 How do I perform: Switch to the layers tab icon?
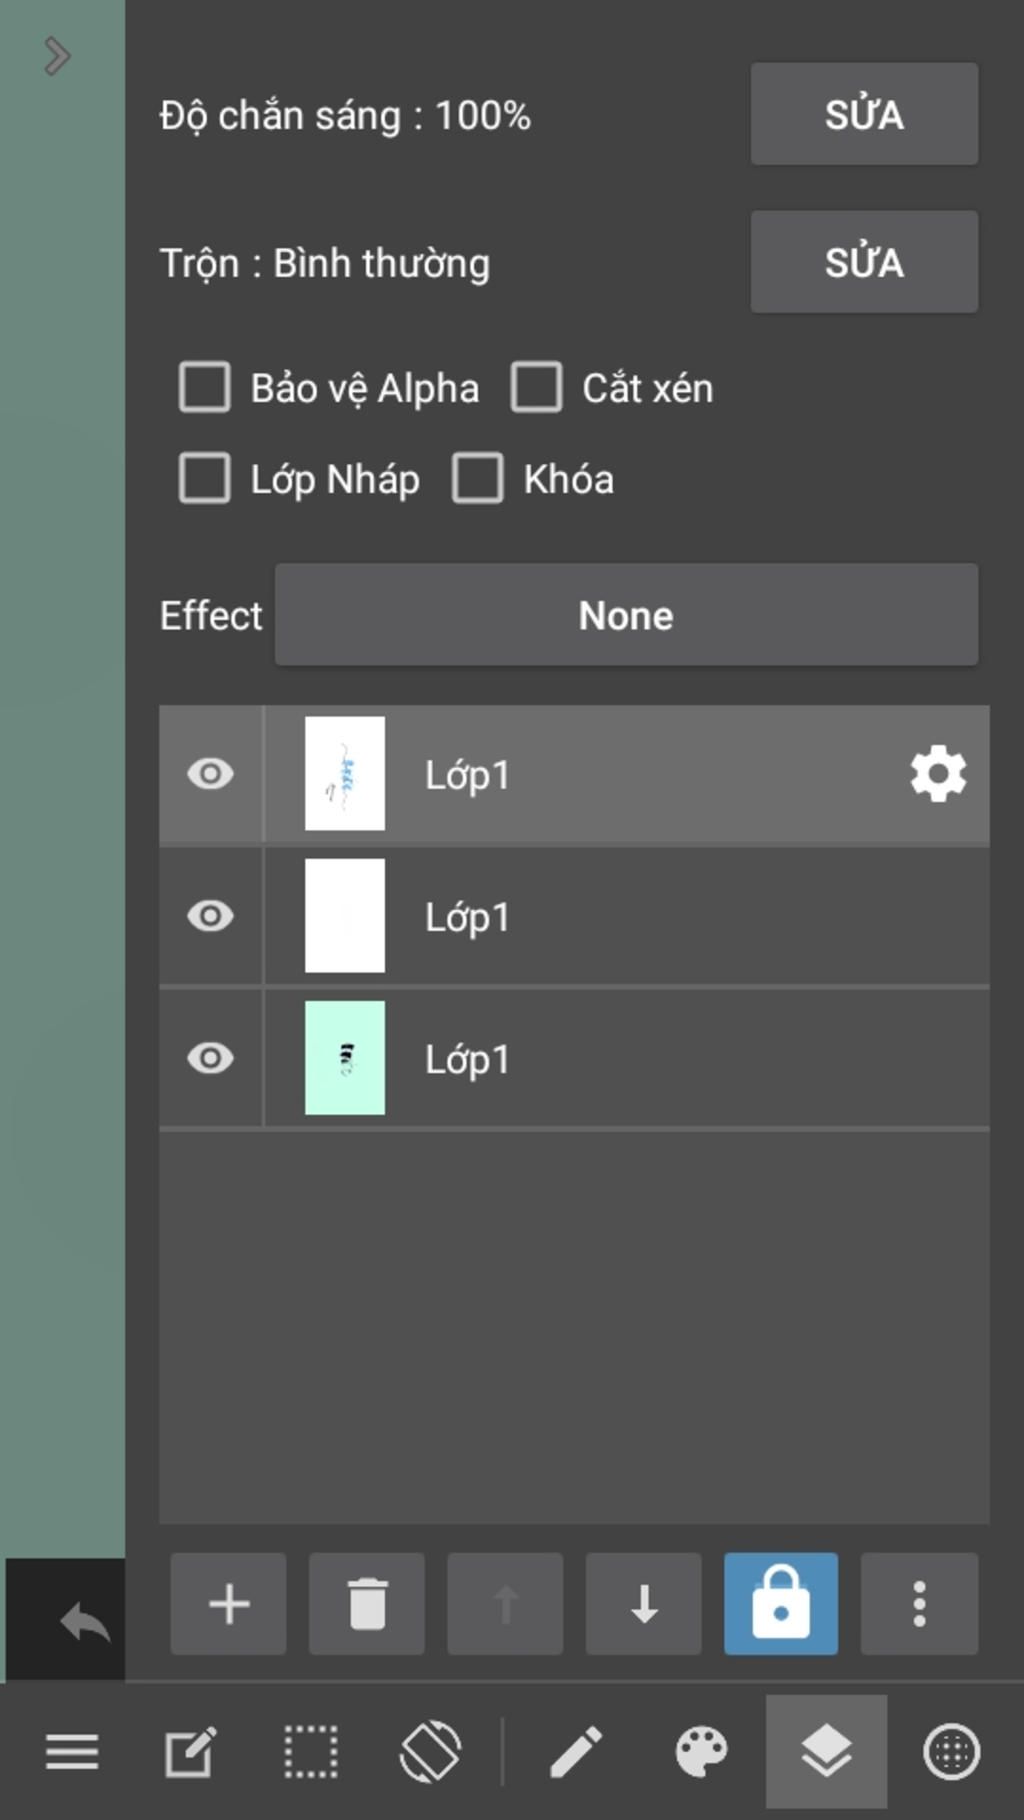[x=826, y=1751]
